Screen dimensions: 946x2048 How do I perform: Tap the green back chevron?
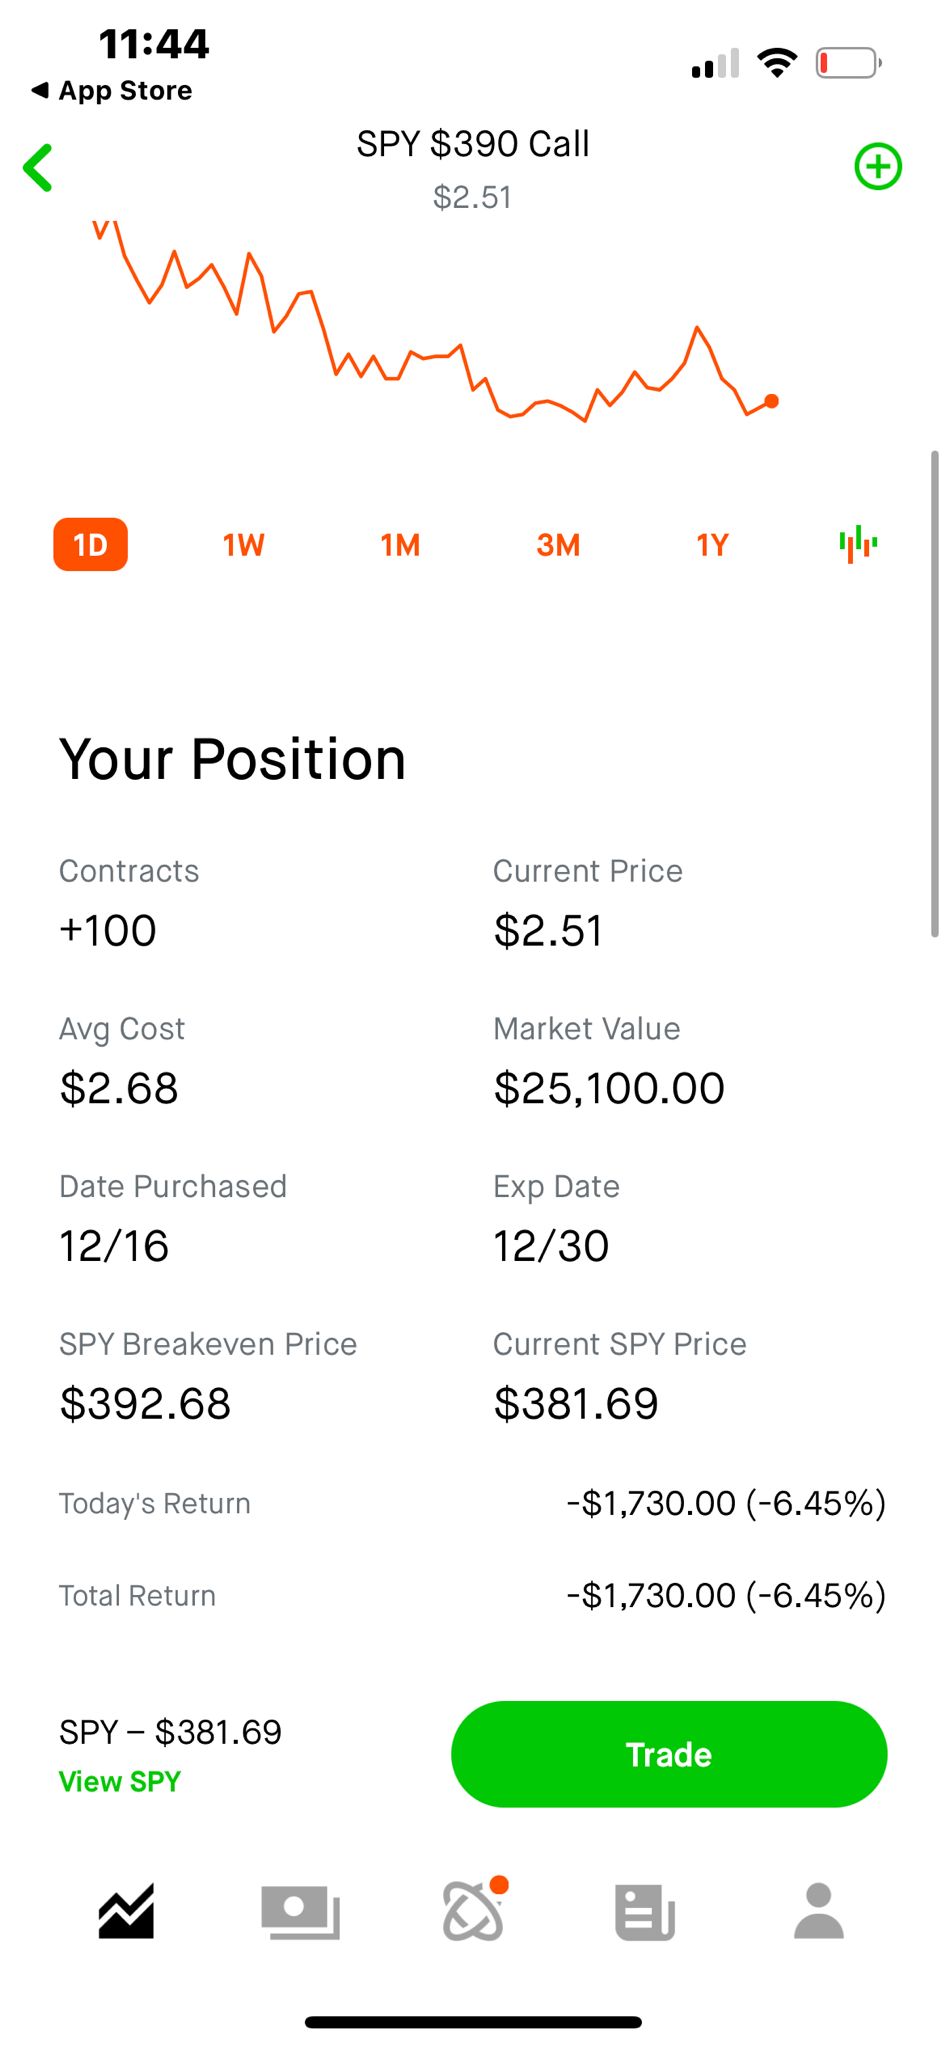38,168
